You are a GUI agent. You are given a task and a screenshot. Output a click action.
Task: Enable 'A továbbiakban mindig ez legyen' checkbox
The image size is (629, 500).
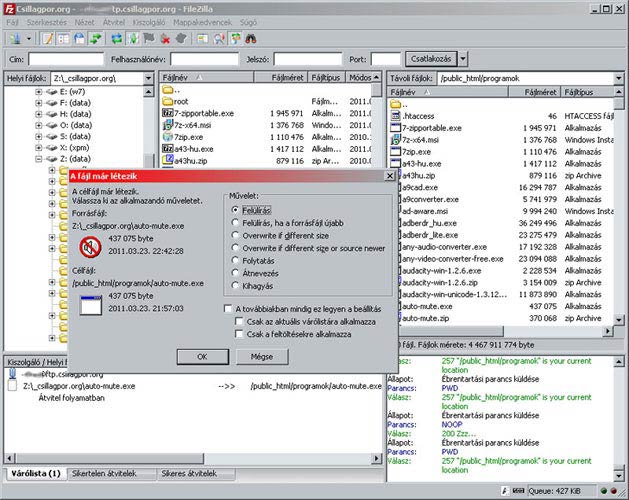[x=229, y=309]
